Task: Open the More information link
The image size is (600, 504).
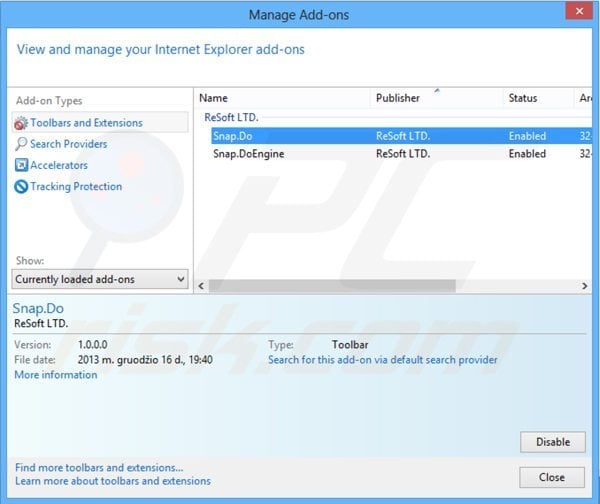Action: tap(55, 375)
